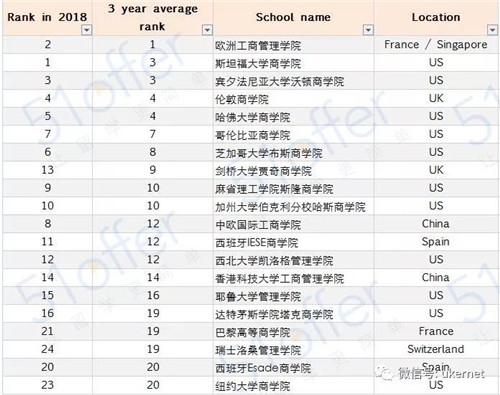Screen dimensions: 500x395
Task: Select the 哈佛大学商学院 cell
Action: coord(294,117)
